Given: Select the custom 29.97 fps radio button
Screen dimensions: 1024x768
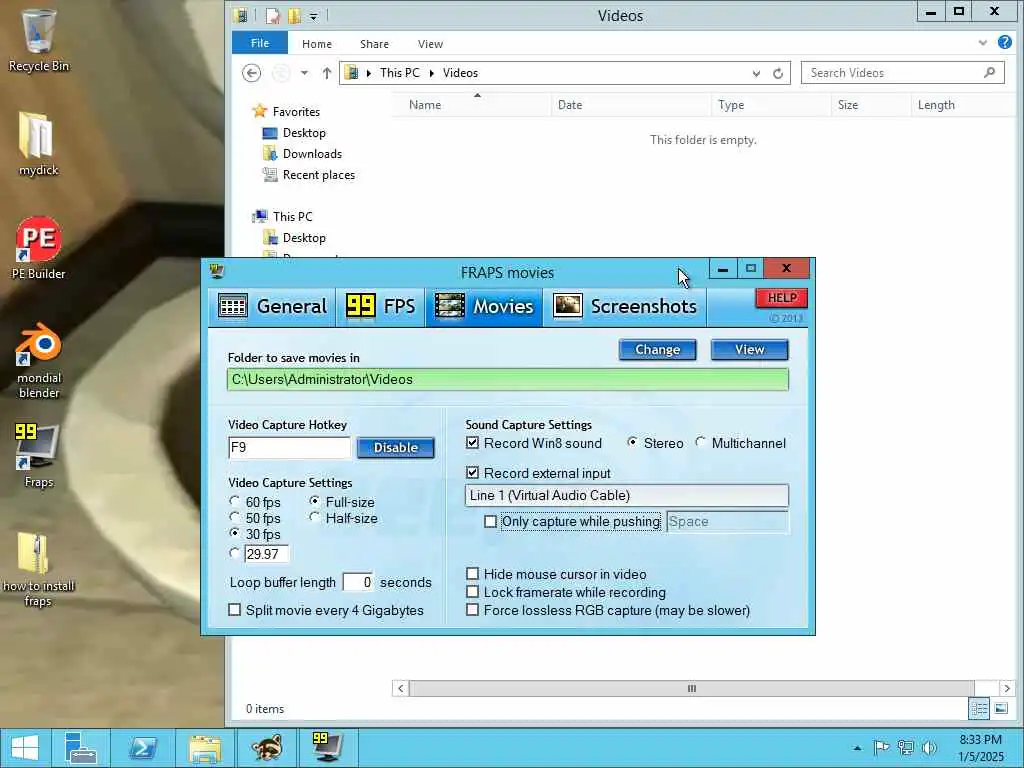Looking at the screenshot, I should coord(234,553).
